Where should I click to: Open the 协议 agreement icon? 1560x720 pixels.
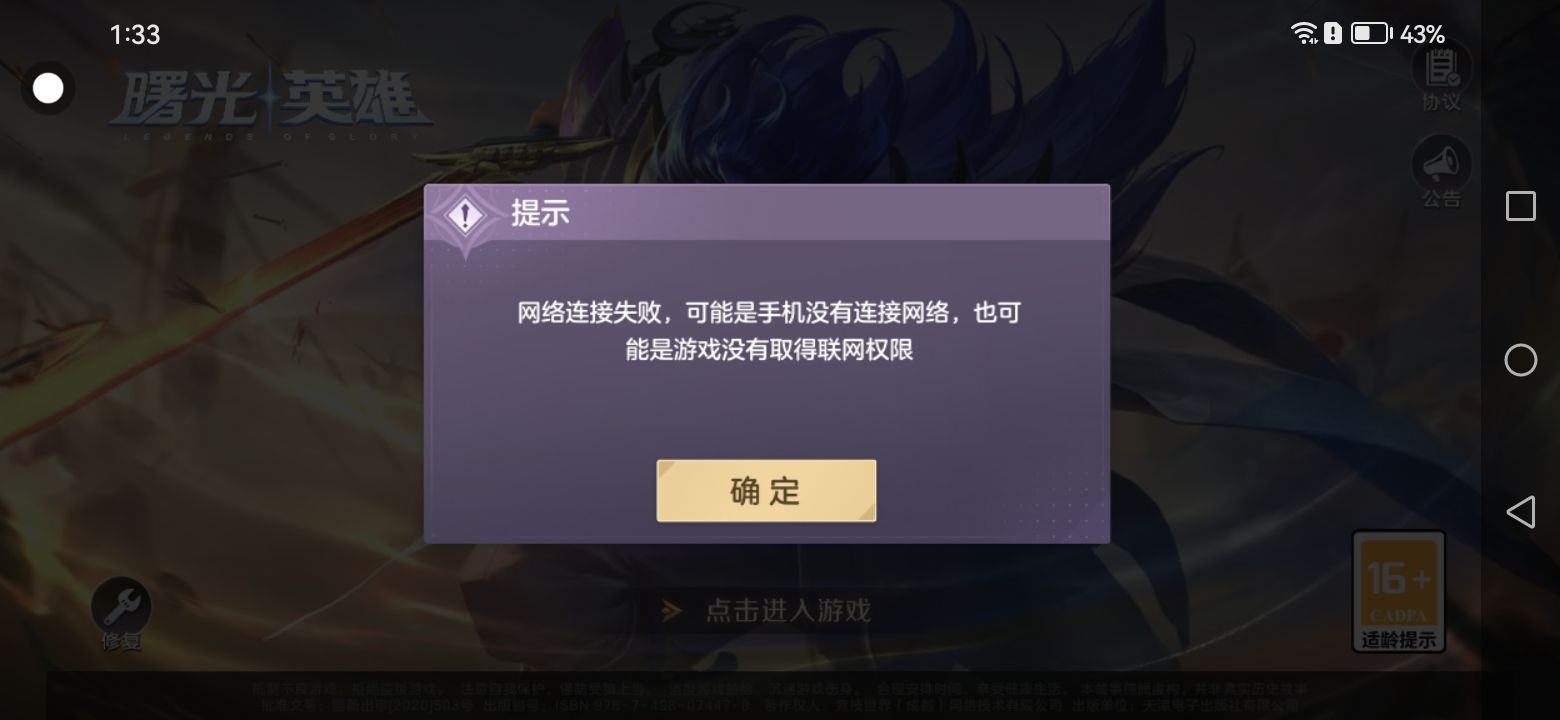1441,77
